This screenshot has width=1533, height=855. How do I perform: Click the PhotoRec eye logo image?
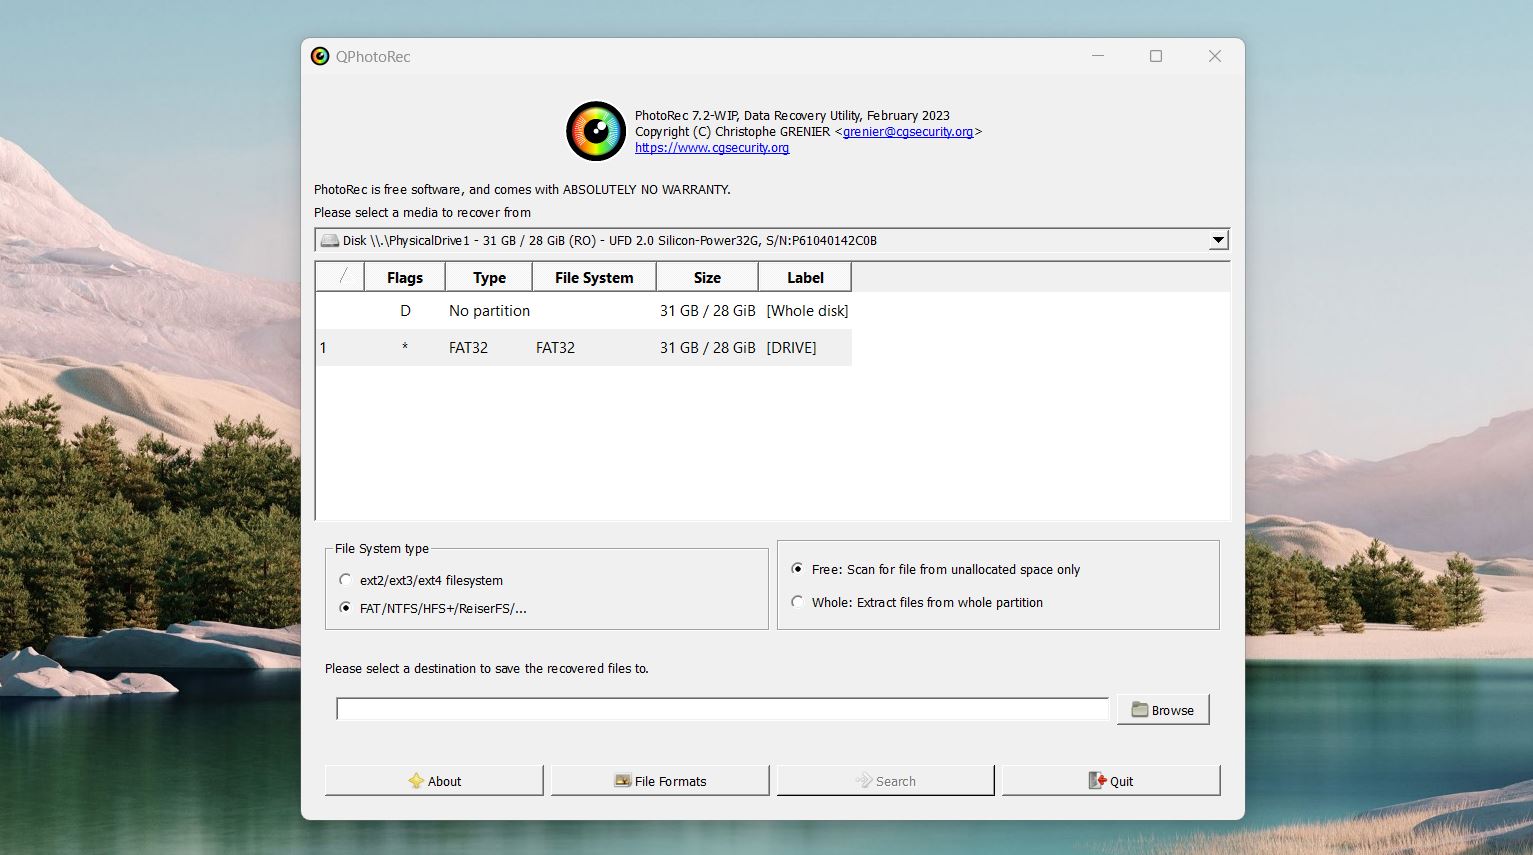coord(596,131)
